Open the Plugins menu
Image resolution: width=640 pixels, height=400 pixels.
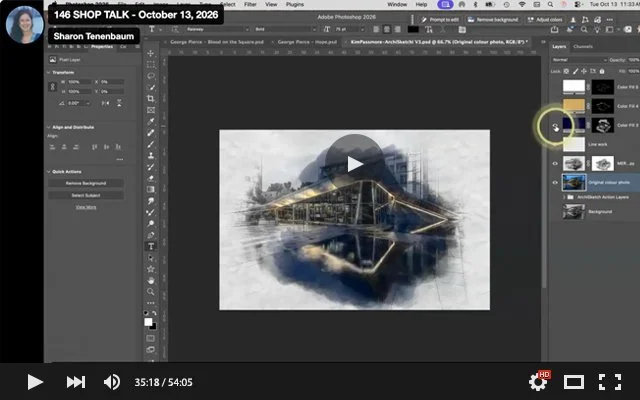(295, 4)
